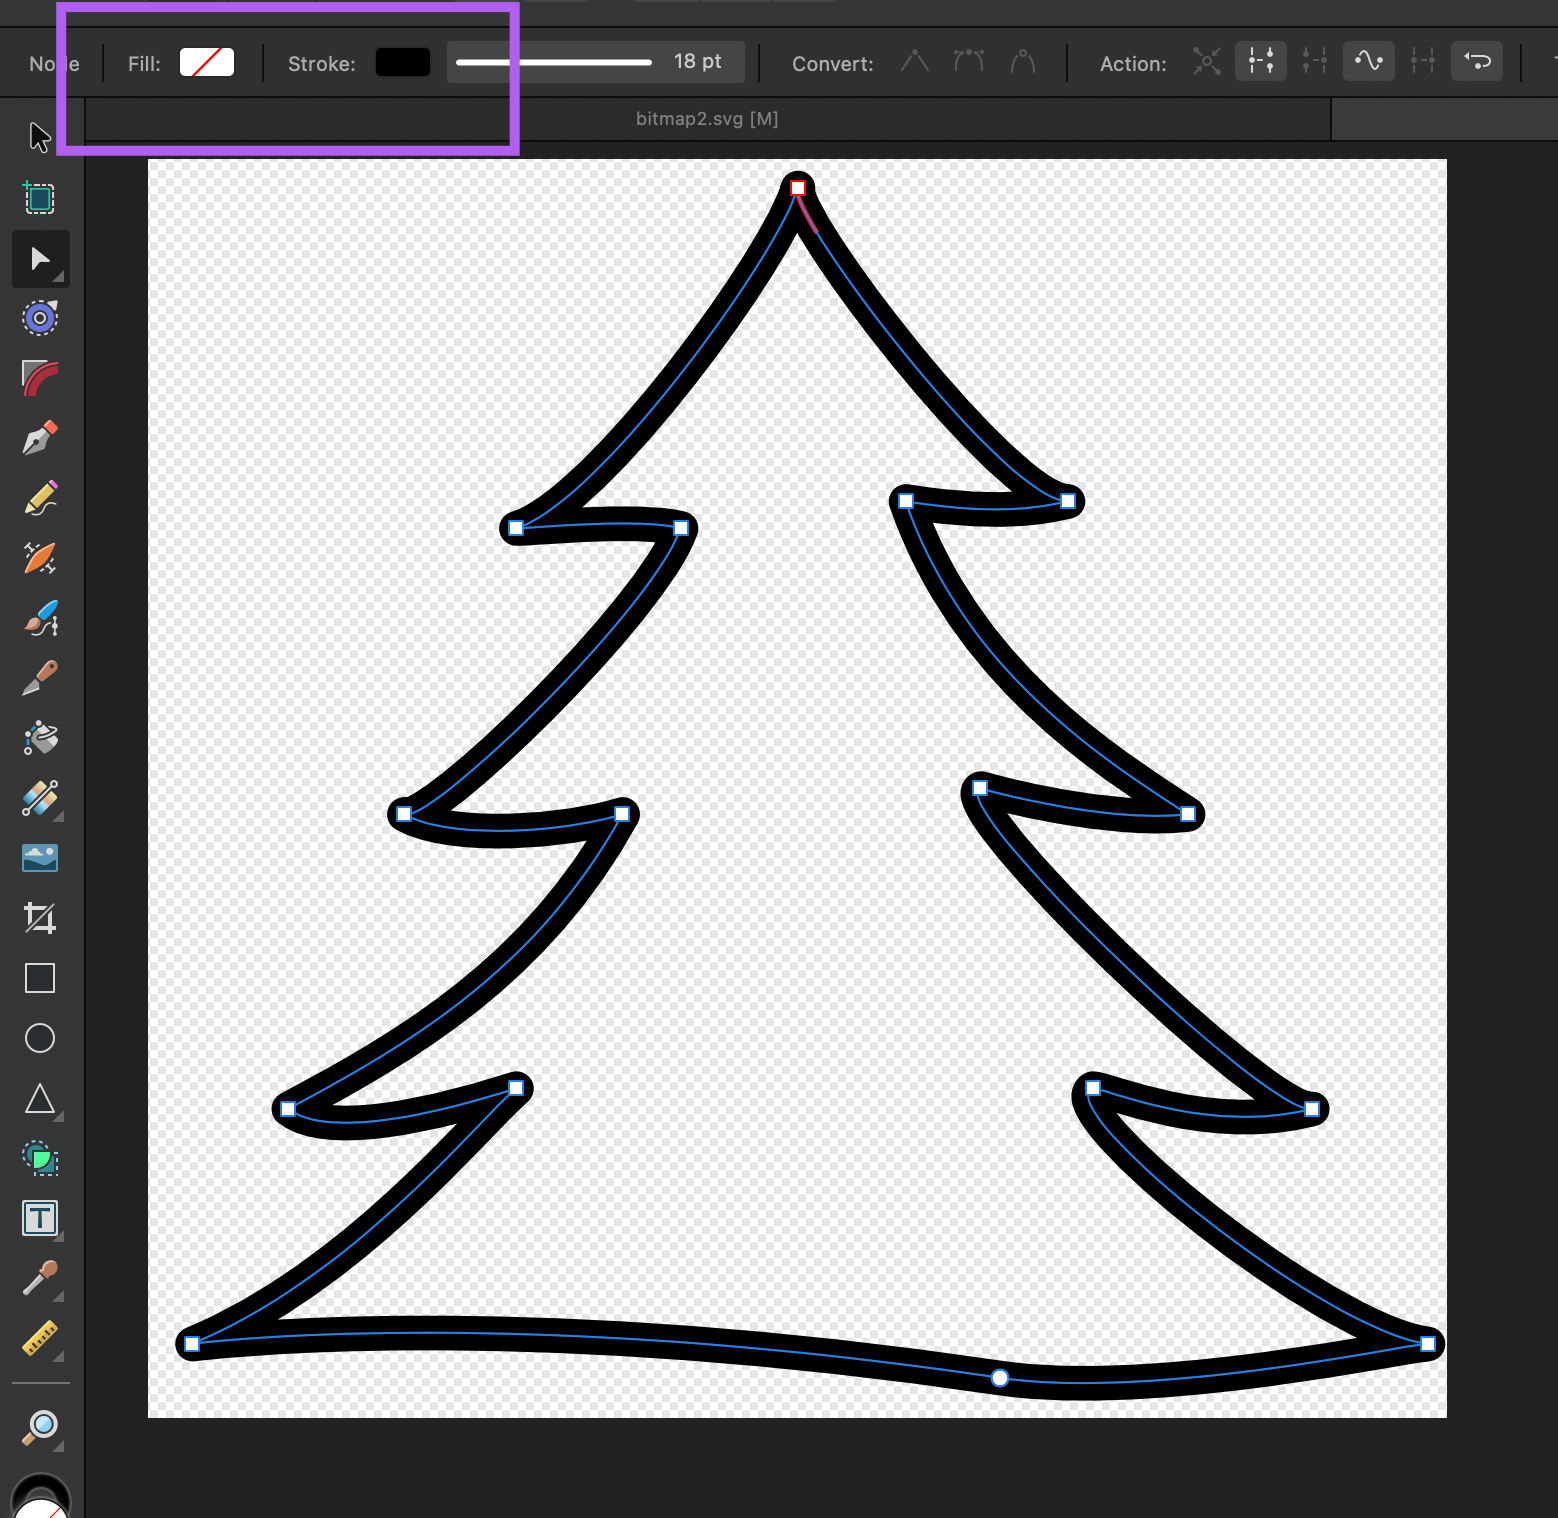Image resolution: width=1558 pixels, height=1518 pixels.
Task: Select the Pencil tool
Action: point(40,497)
